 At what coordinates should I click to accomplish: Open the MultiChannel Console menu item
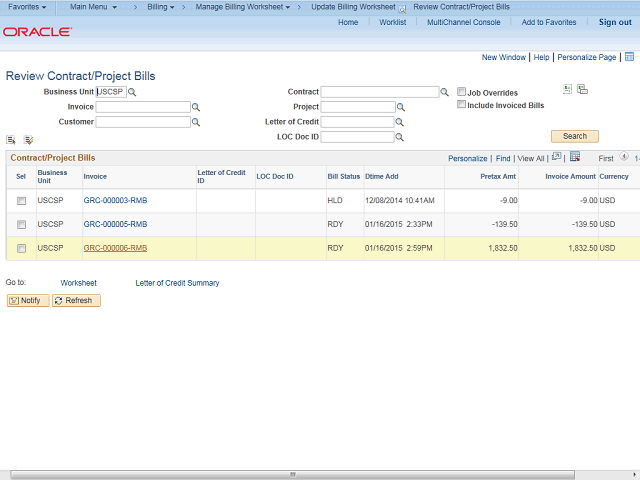(463, 22)
